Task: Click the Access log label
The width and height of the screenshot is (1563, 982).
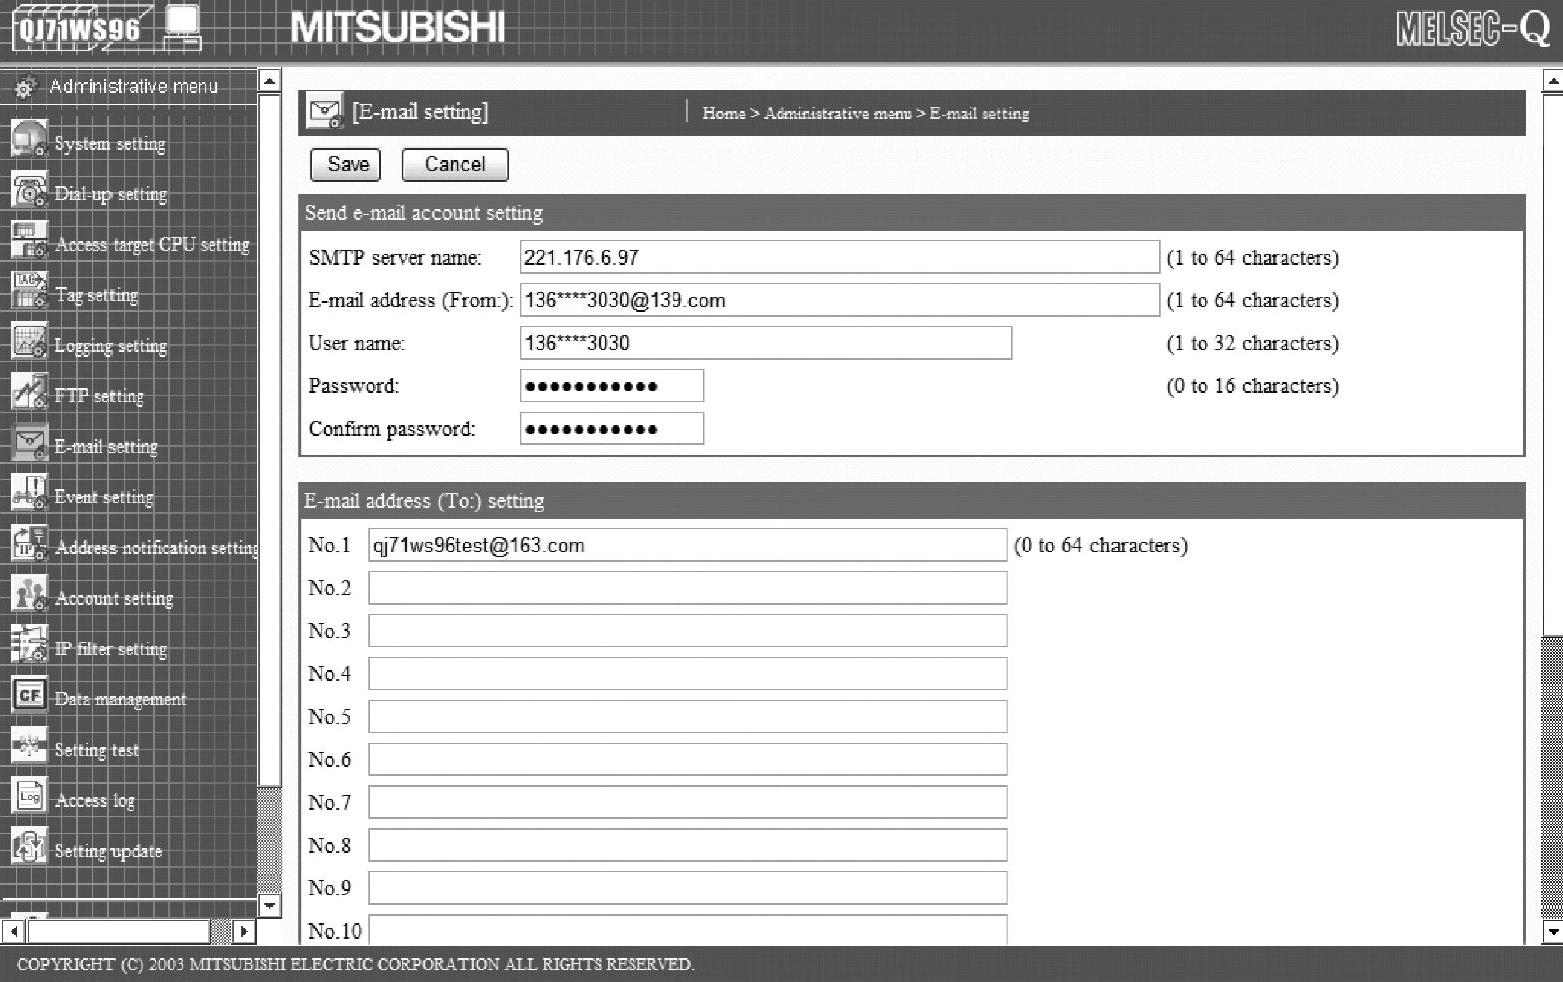Action: 95,800
